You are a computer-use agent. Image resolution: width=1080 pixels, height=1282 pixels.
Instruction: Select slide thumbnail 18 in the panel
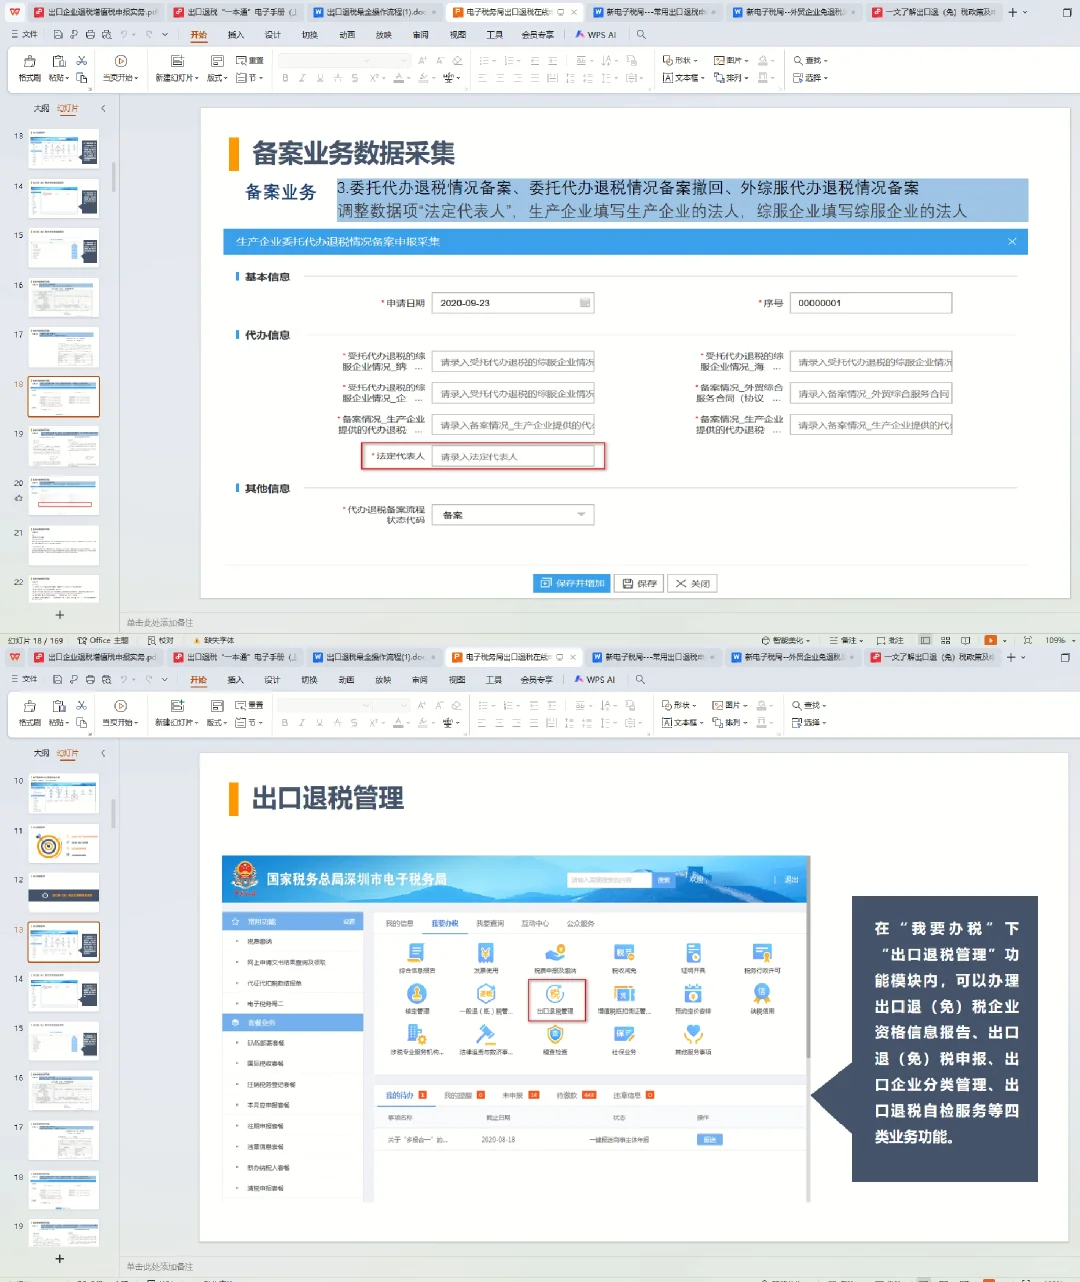point(63,396)
